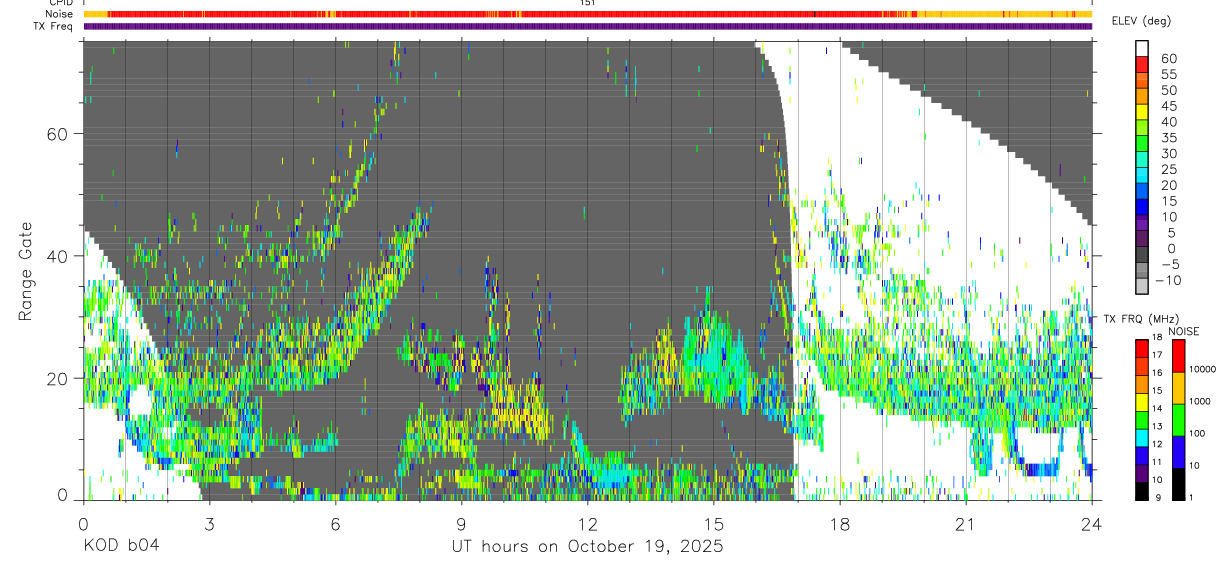1228x567 pixels.
Task: Click 'UT hours on October 19, 2025' axis title
Action: click(x=588, y=547)
